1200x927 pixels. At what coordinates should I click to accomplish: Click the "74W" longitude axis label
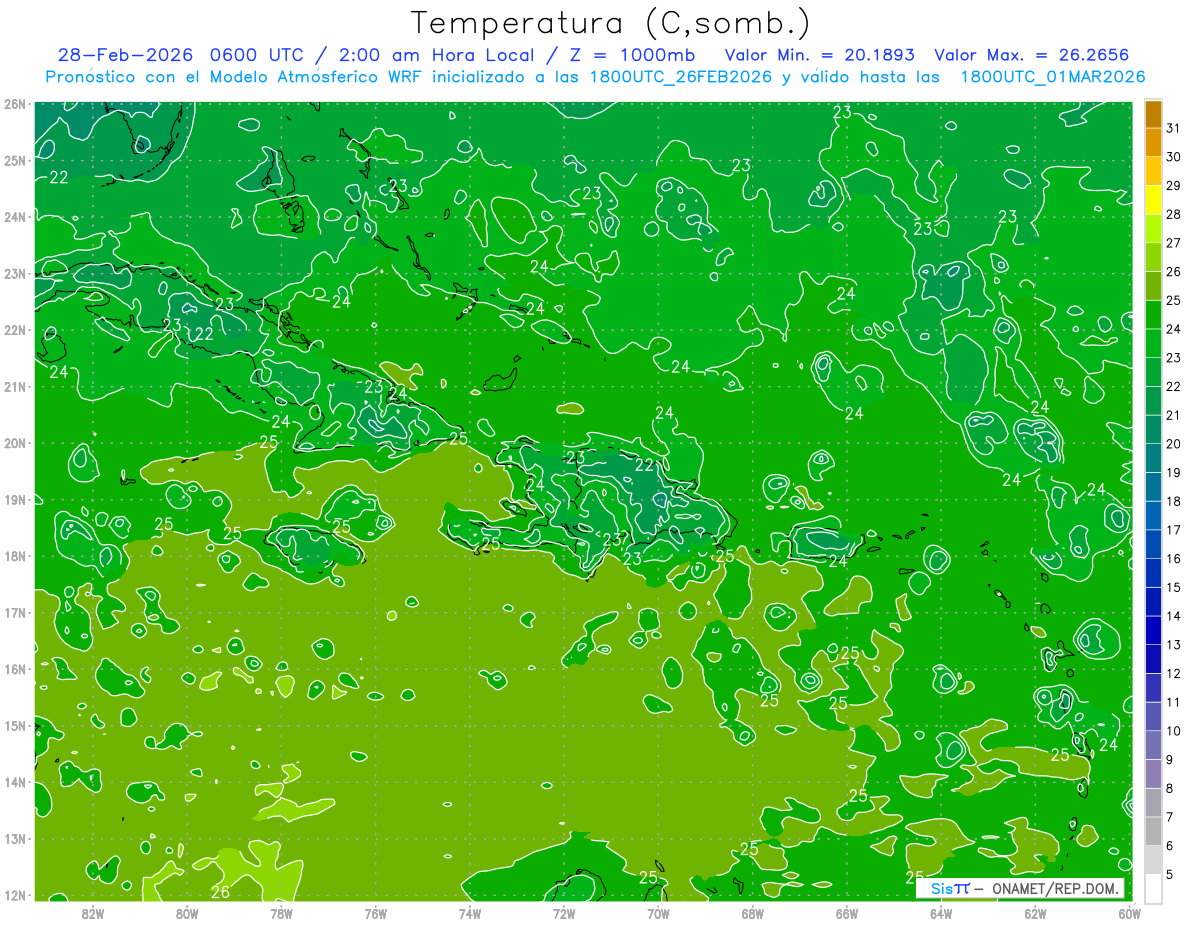click(x=469, y=912)
